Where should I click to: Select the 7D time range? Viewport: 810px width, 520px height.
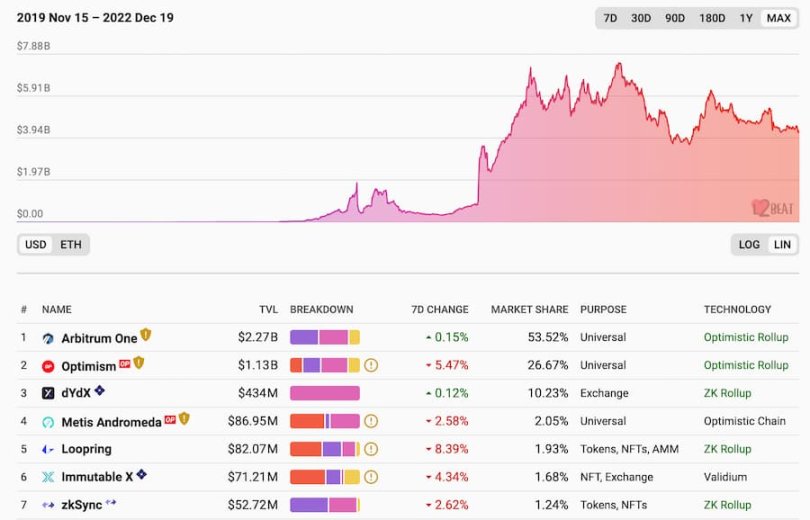611,19
